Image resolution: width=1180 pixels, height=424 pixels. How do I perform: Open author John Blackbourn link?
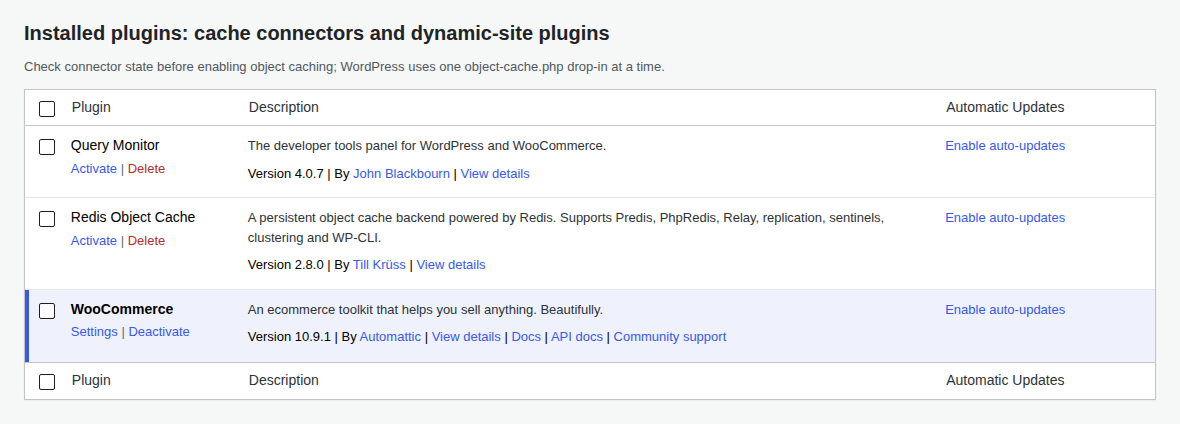point(401,174)
